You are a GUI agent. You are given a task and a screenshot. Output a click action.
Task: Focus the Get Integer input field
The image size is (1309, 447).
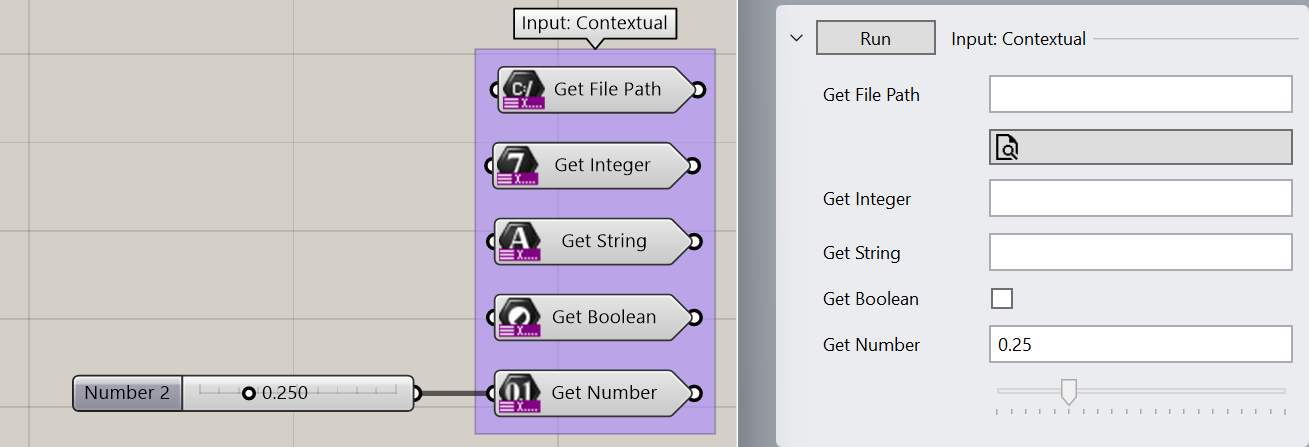pos(1141,198)
